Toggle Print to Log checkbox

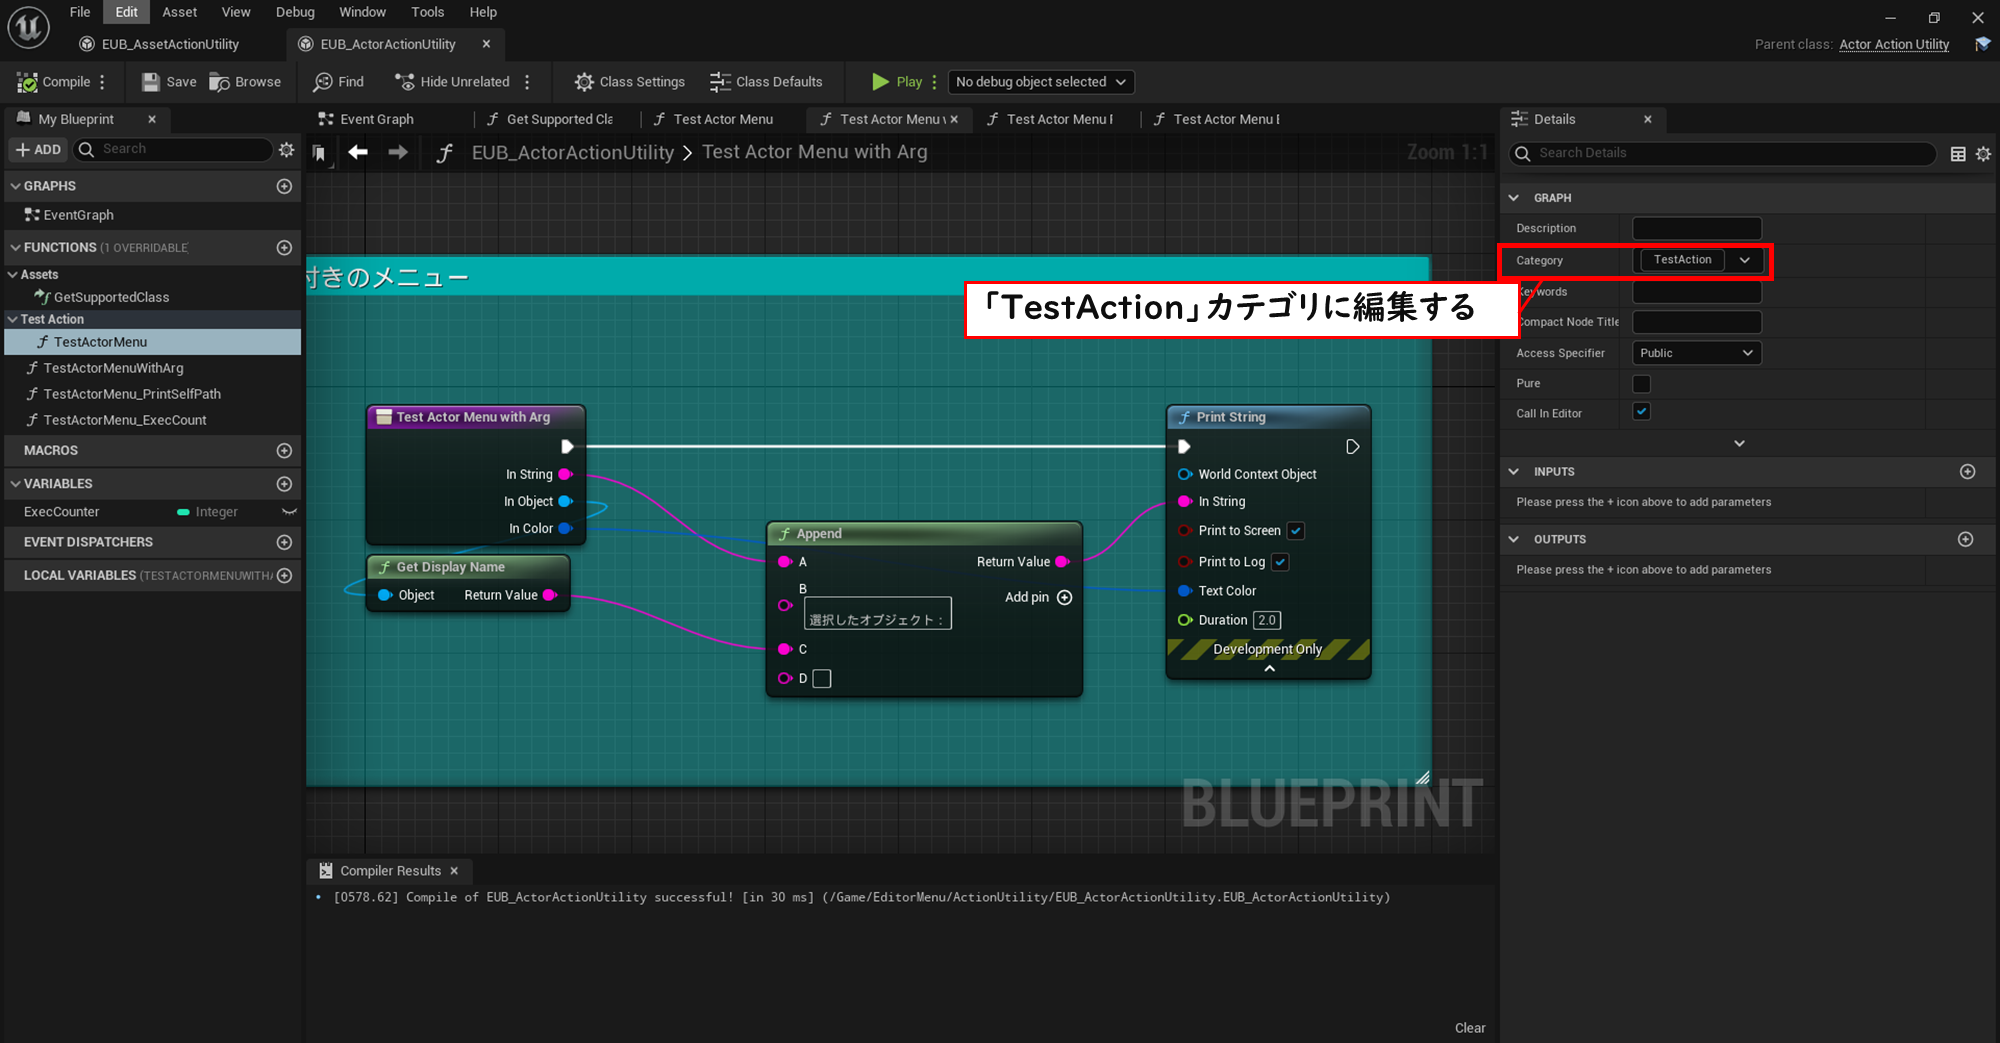[1280, 562]
